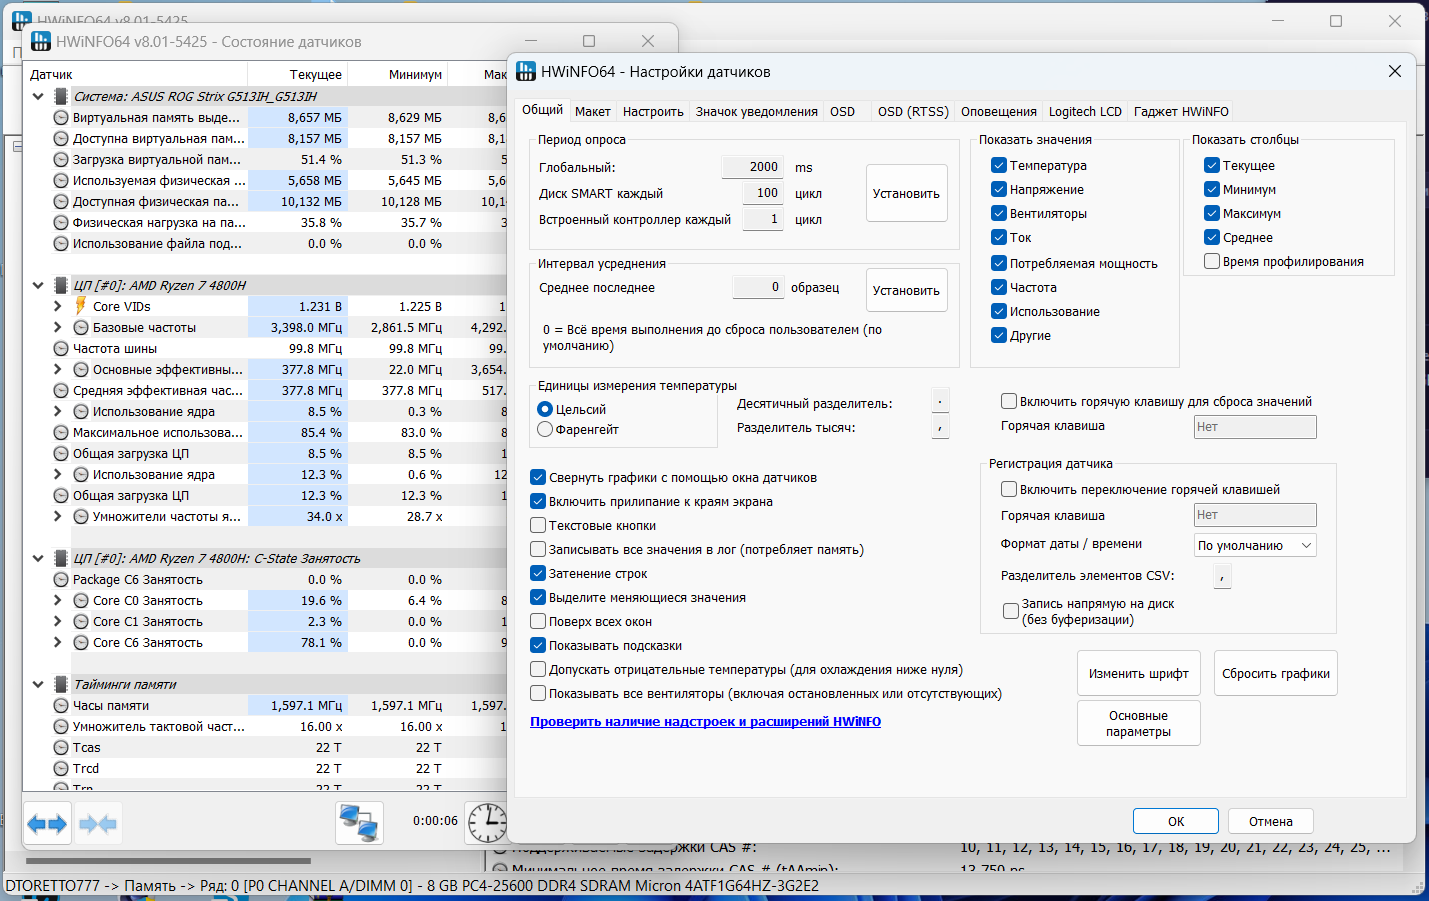Screen dimensions: 1429x901
Task: Click the HWiNFO logo in the Настройки датчиков title bar
Action: pos(526,71)
